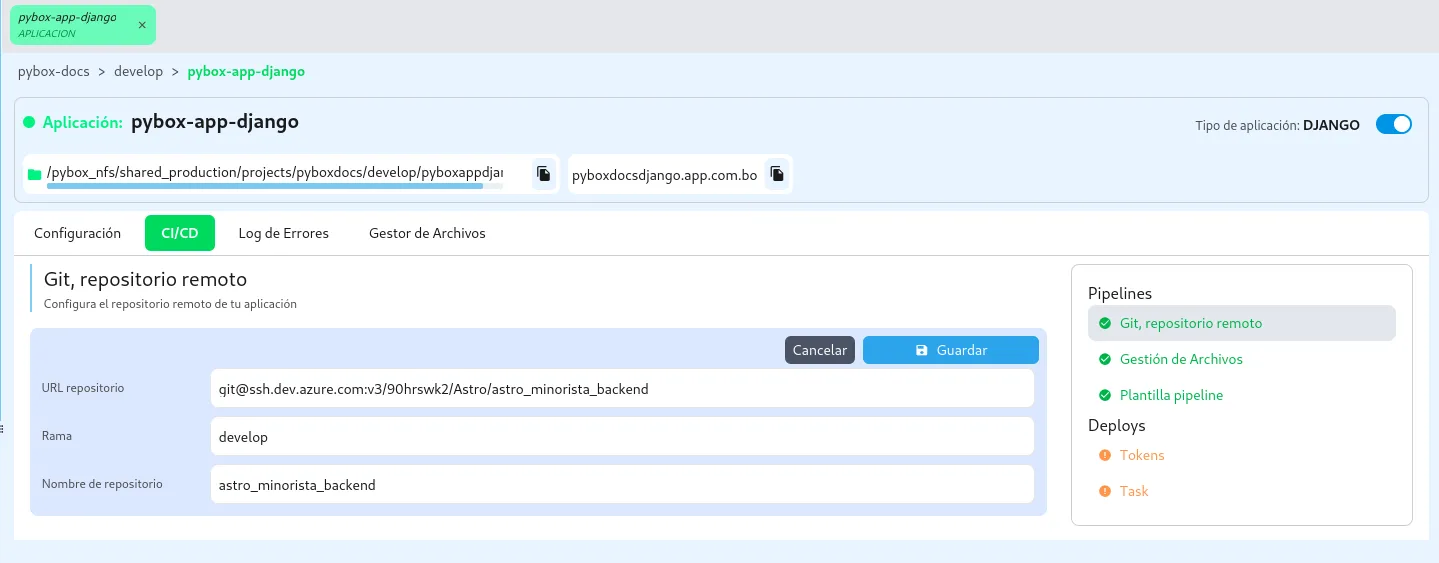1439x563 pixels.
Task: Click the project path text
Action: point(275,173)
